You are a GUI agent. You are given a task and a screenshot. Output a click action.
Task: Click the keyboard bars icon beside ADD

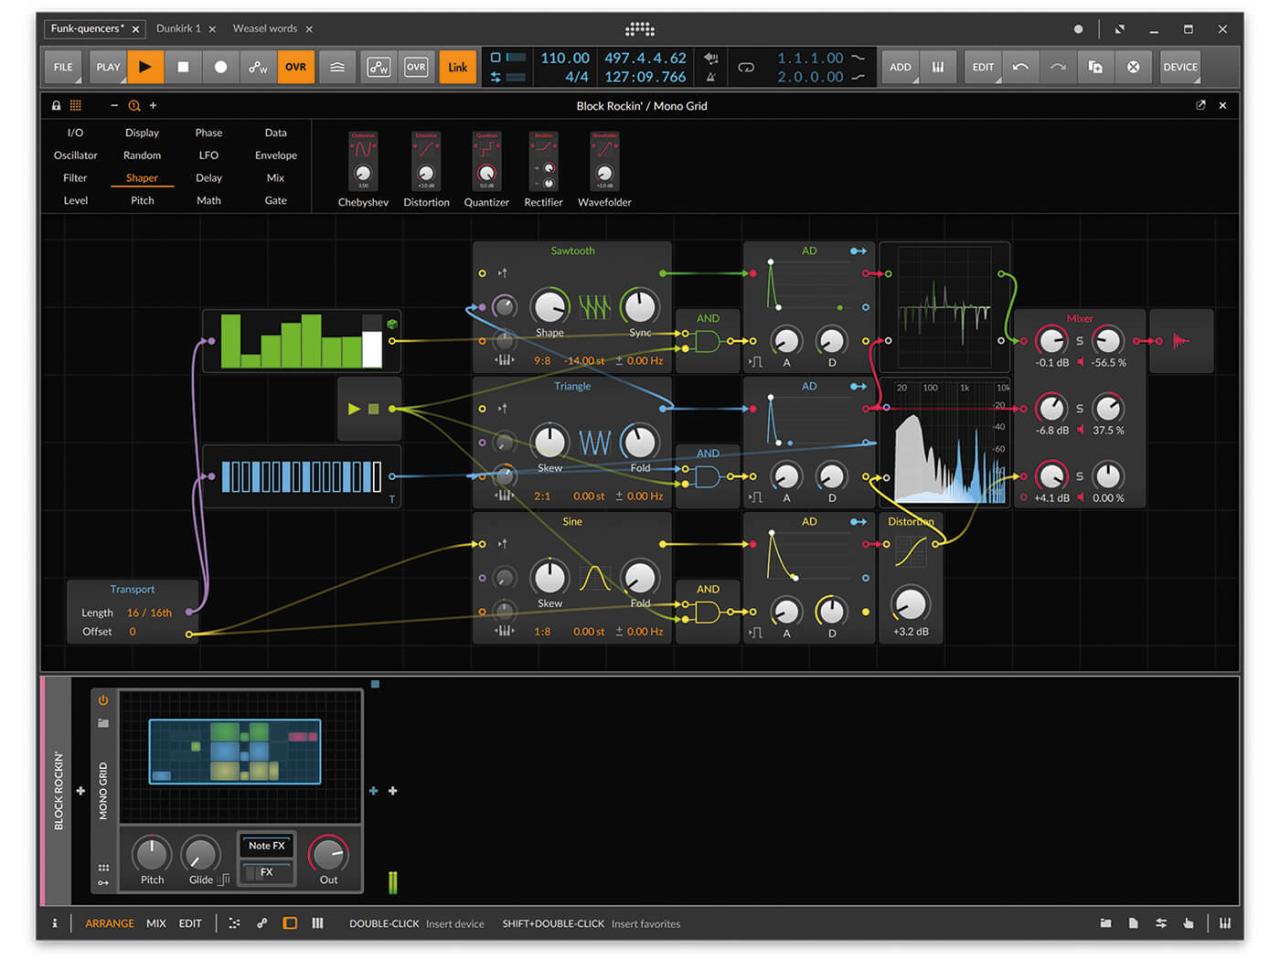pyautogui.click(x=938, y=67)
